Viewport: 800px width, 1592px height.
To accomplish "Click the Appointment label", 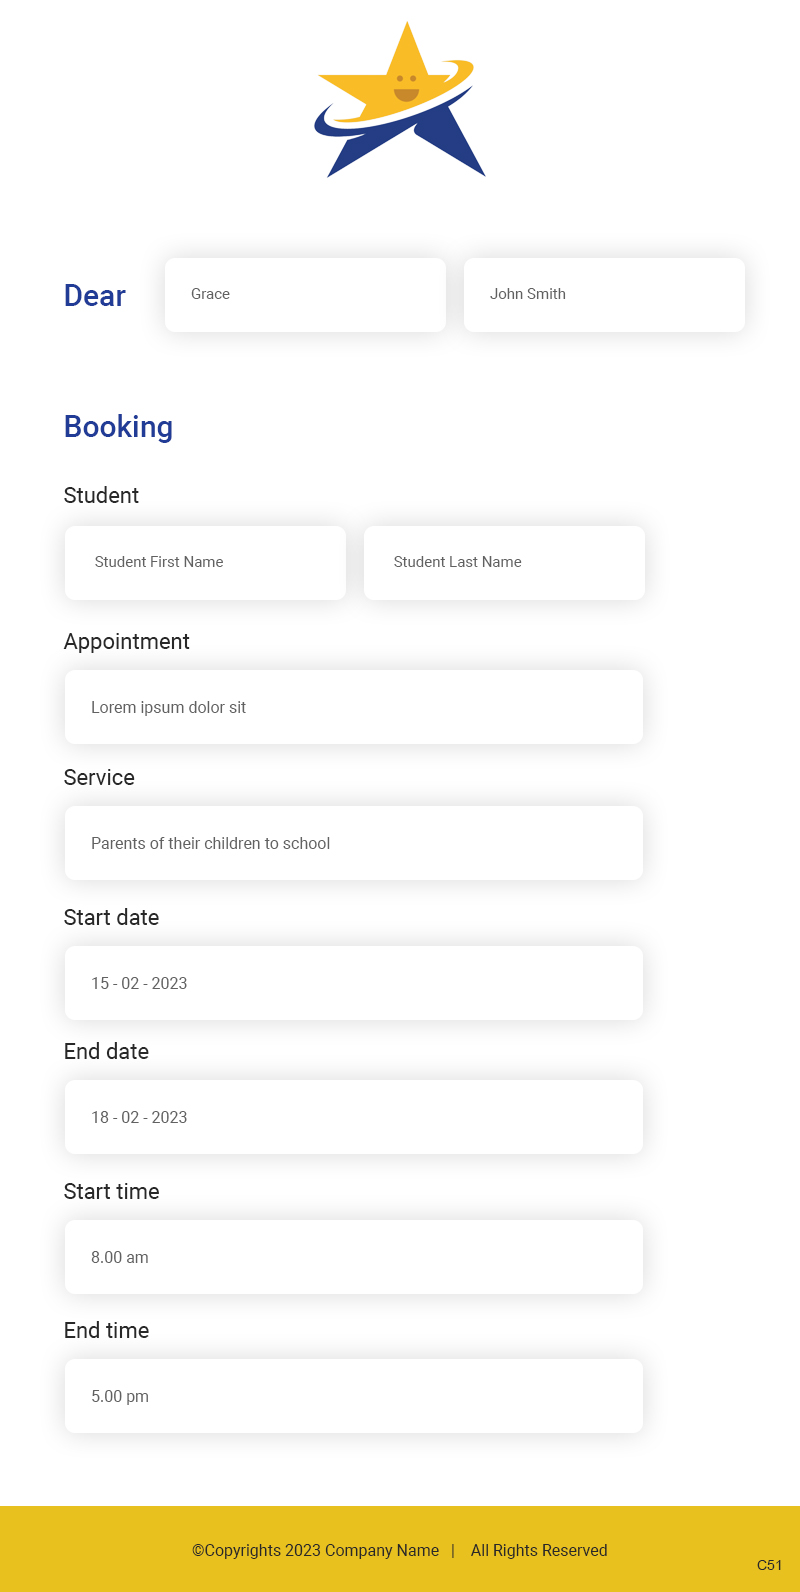I will click(x=126, y=642).
